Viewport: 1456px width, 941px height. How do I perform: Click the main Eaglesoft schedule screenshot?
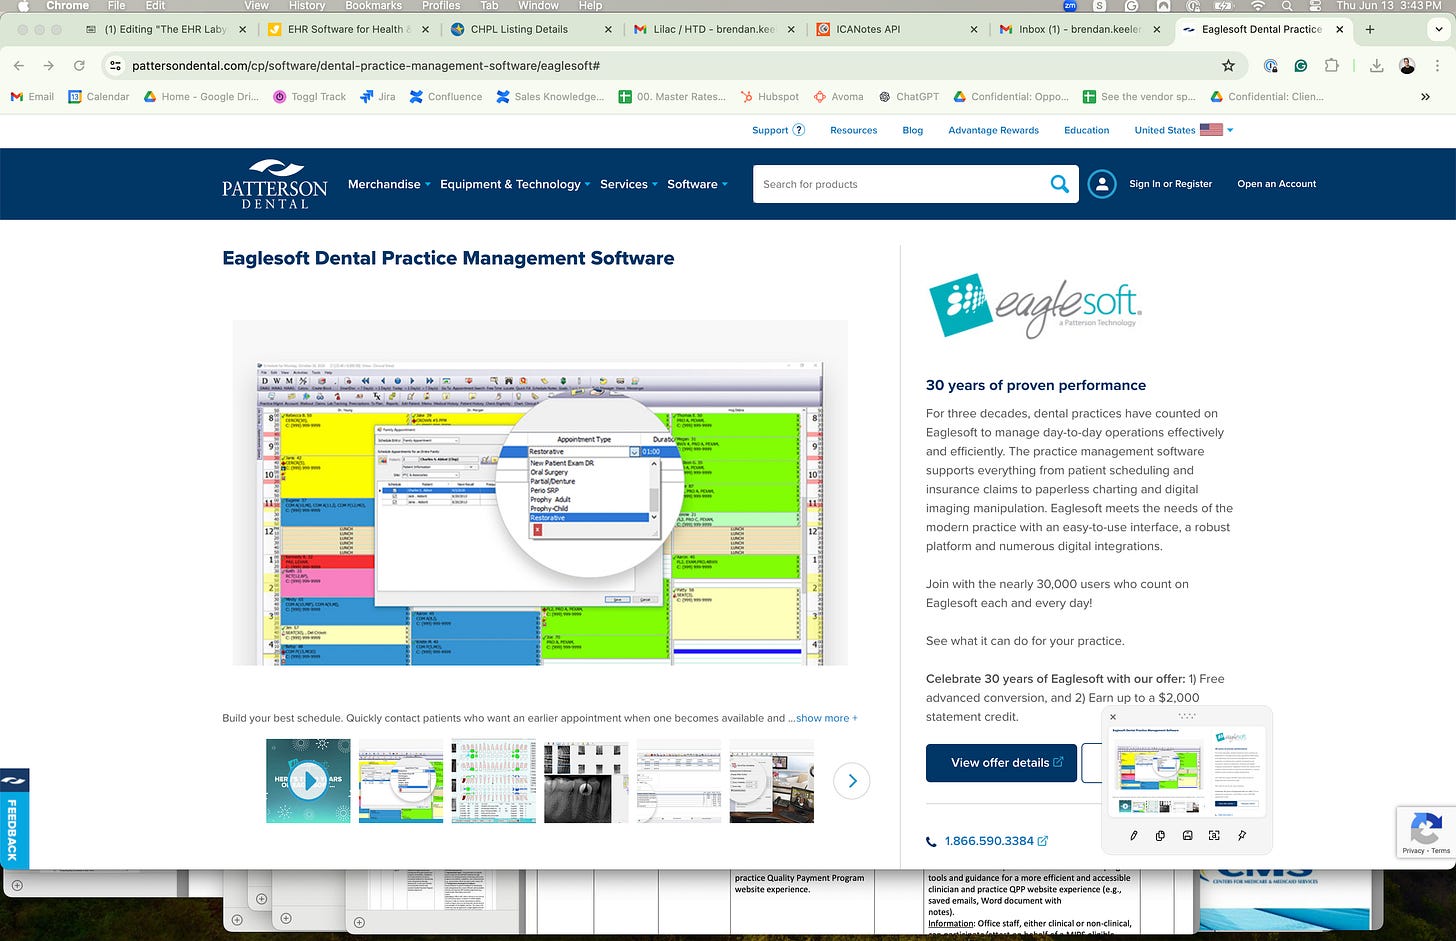tap(540, 492)
